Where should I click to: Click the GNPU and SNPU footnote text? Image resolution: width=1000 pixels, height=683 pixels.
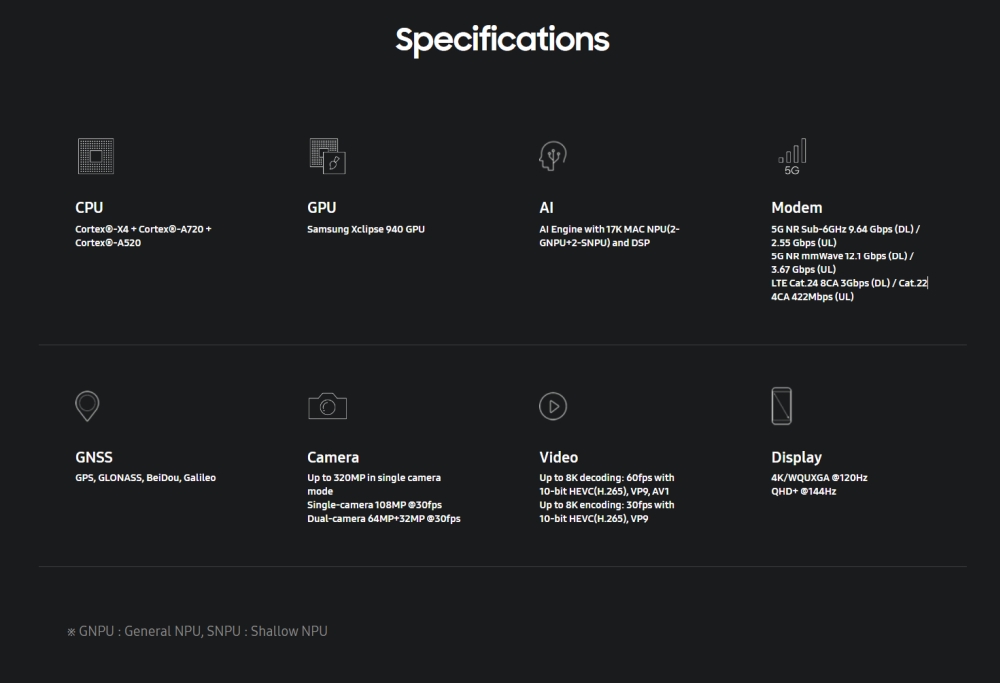(197, 631)
